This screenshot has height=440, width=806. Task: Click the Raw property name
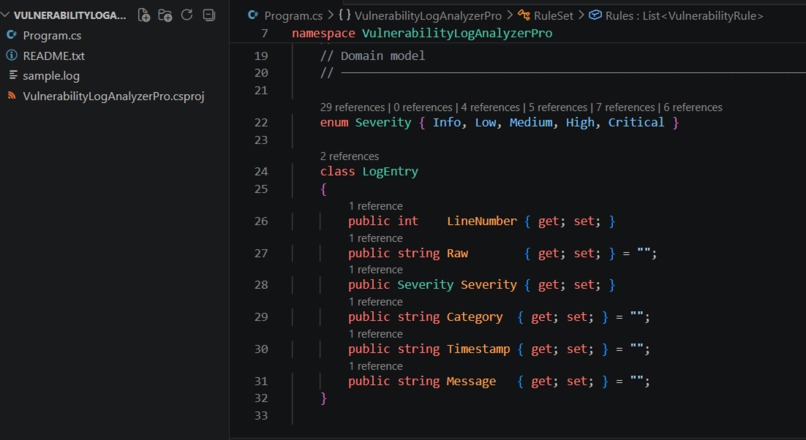click(x=457, y=253)
